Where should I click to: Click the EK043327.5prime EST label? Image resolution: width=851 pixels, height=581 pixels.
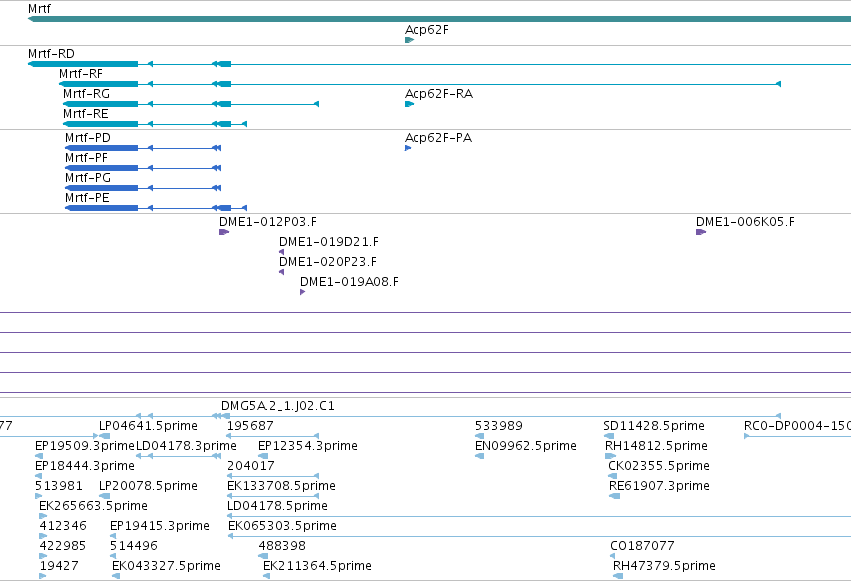pyautogui.click(x=166, y=566)
